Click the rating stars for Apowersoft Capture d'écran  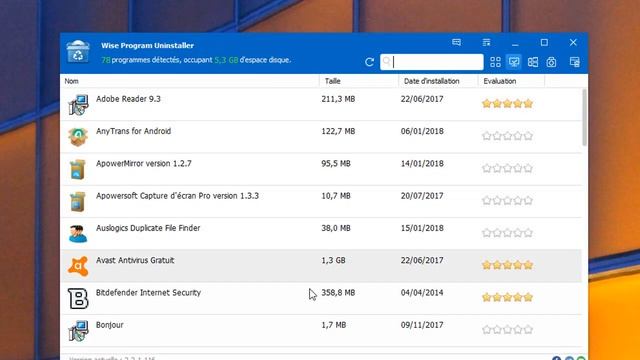click(x=507, y=200)
